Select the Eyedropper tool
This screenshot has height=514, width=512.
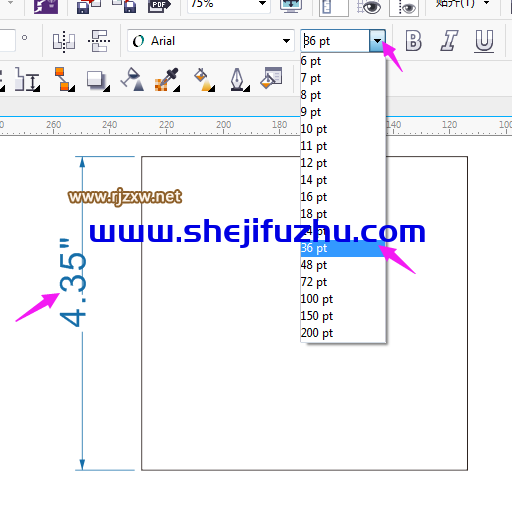[167, 79]
